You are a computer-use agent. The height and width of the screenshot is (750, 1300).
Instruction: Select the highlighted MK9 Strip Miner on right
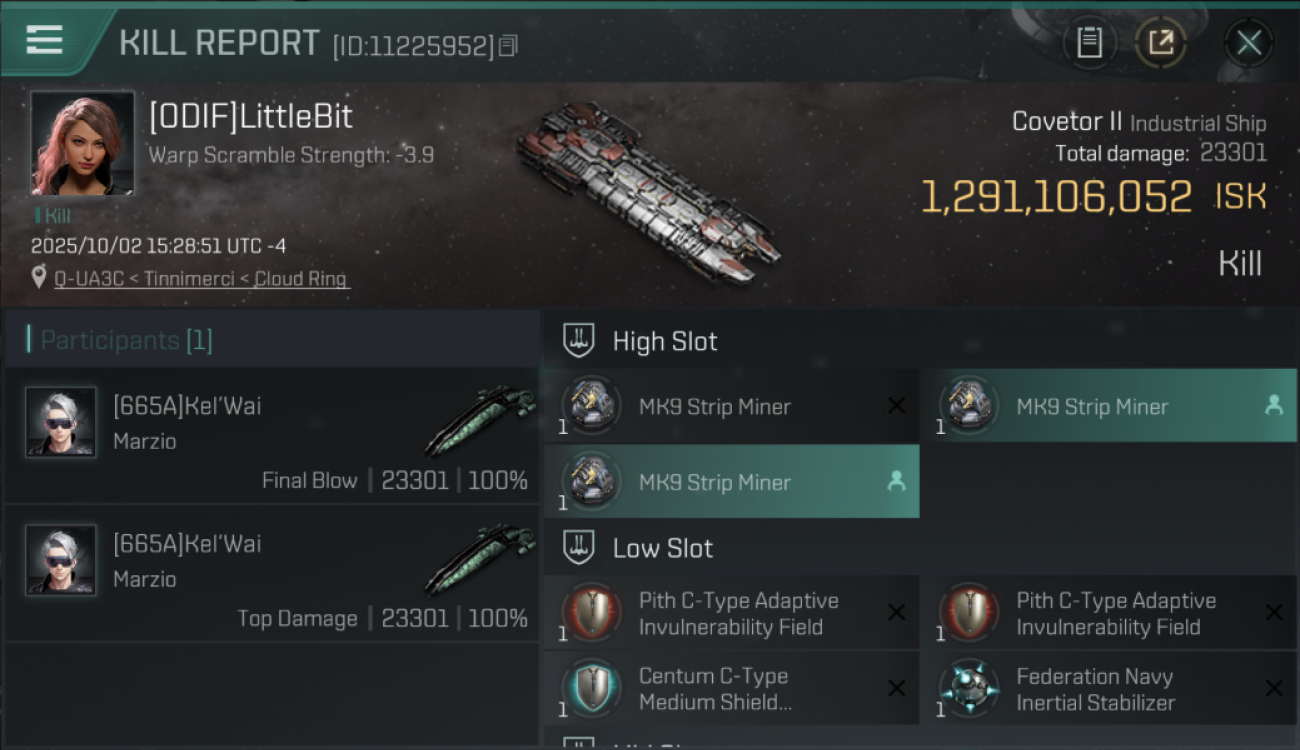(x=1108, y=407)
